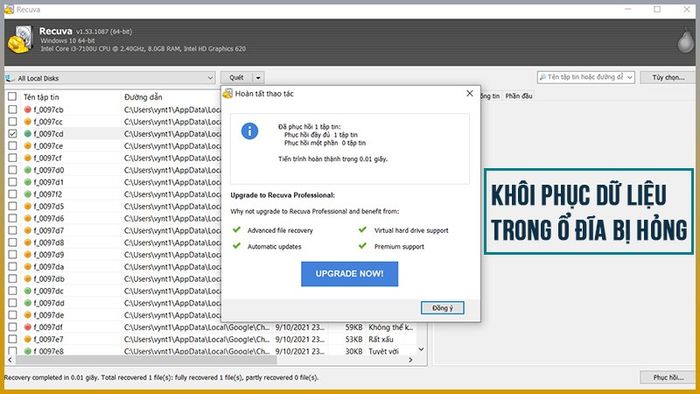
Task: Click the Tuyệt vời state of f_0097e8
Action: [383, 351]
